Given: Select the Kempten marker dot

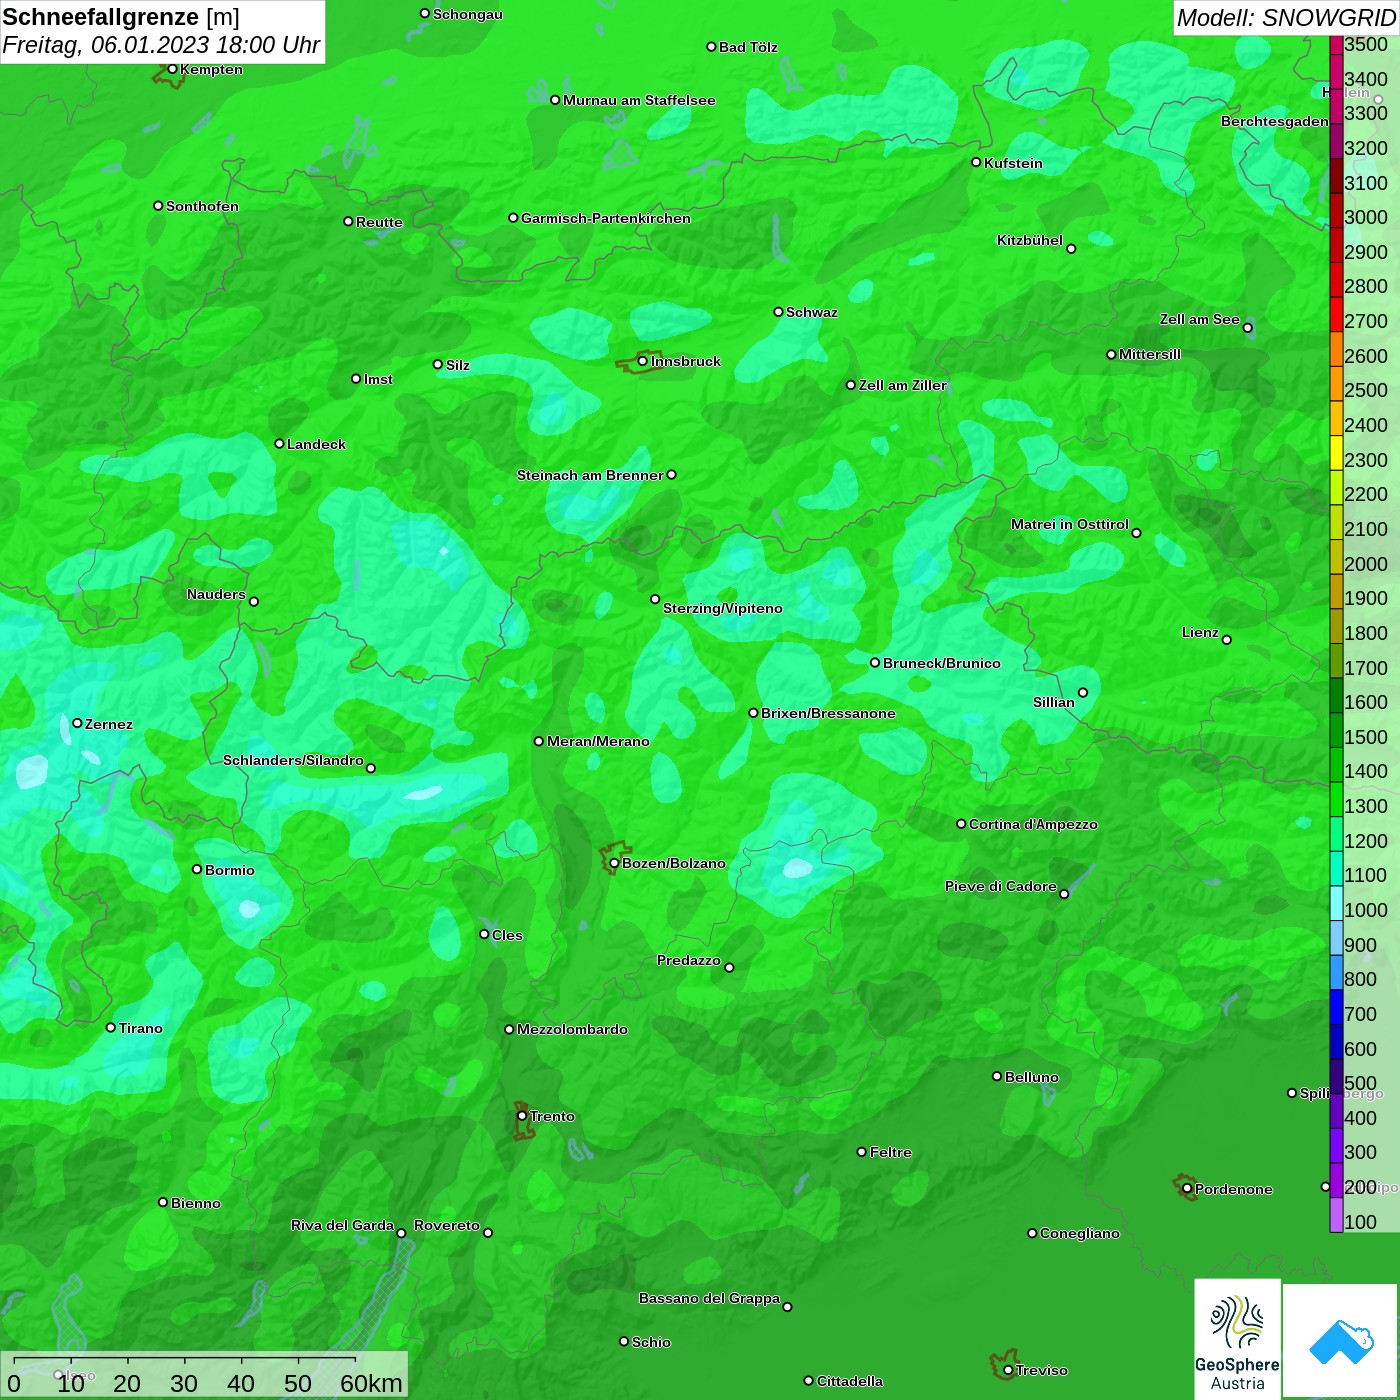Looking at the screenshot, I should tap(172, 69).
